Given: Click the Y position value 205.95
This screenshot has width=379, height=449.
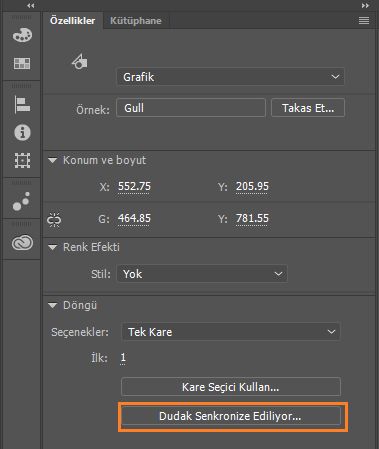Looking at the screenshot, I should click(x=252, y=186).
